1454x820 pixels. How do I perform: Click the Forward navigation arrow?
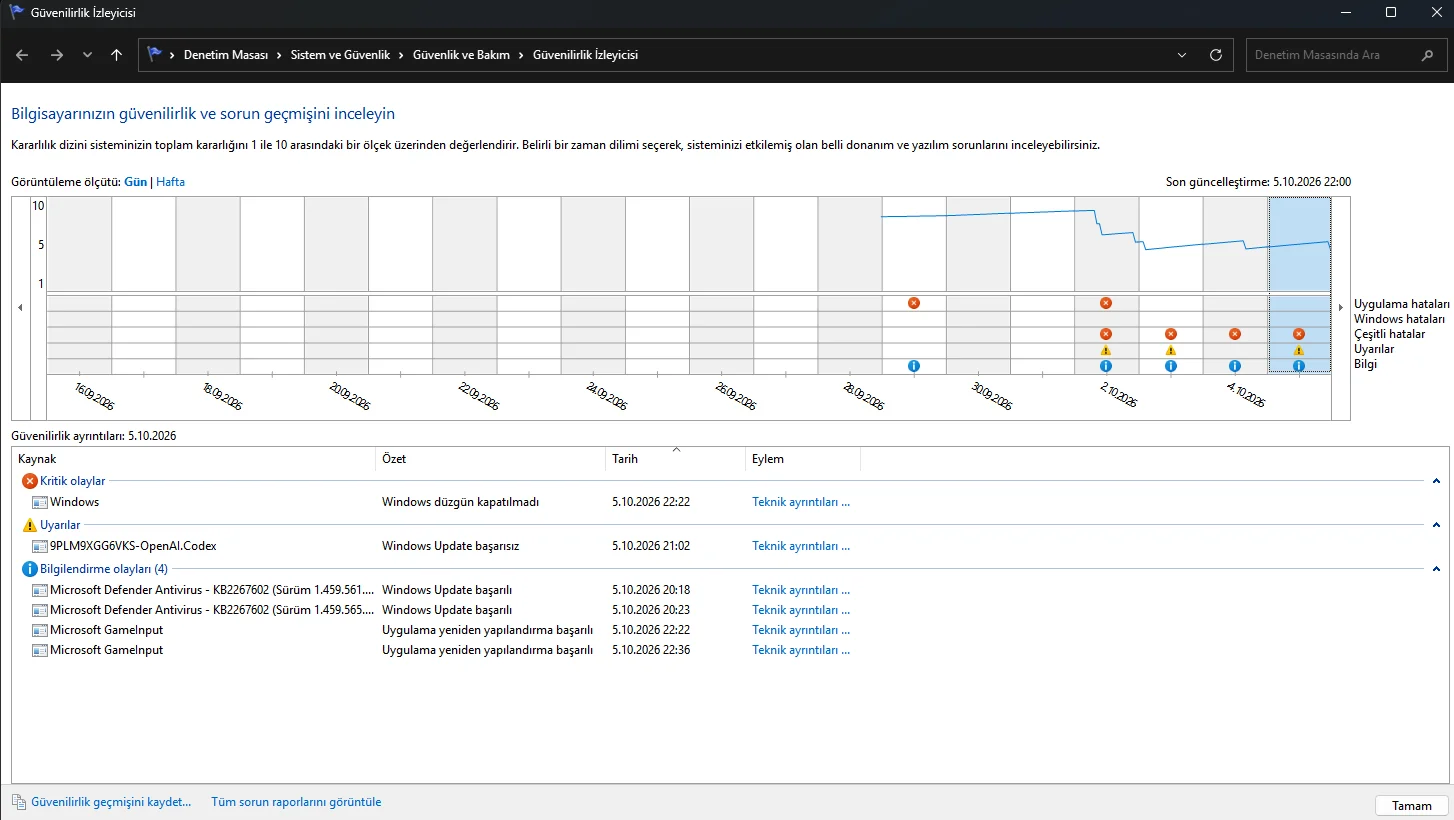(57, 55)
